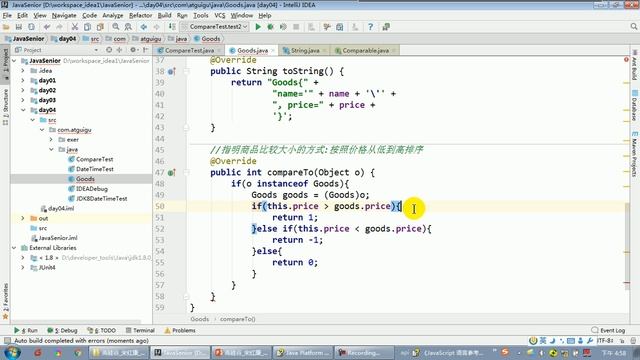
Task: Collapse the day04 module
Action: pos(23,110)
